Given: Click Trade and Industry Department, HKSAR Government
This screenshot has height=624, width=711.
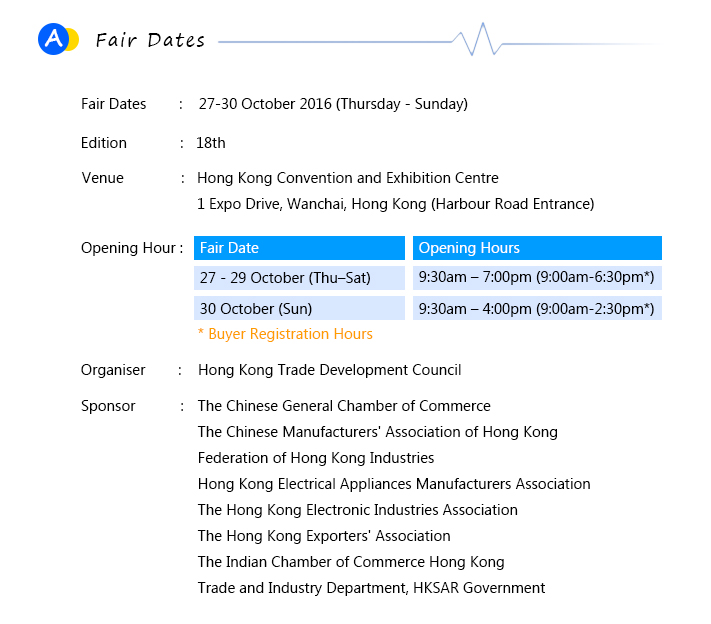Looking at the screenshot, I should click(x=371, y=588).
